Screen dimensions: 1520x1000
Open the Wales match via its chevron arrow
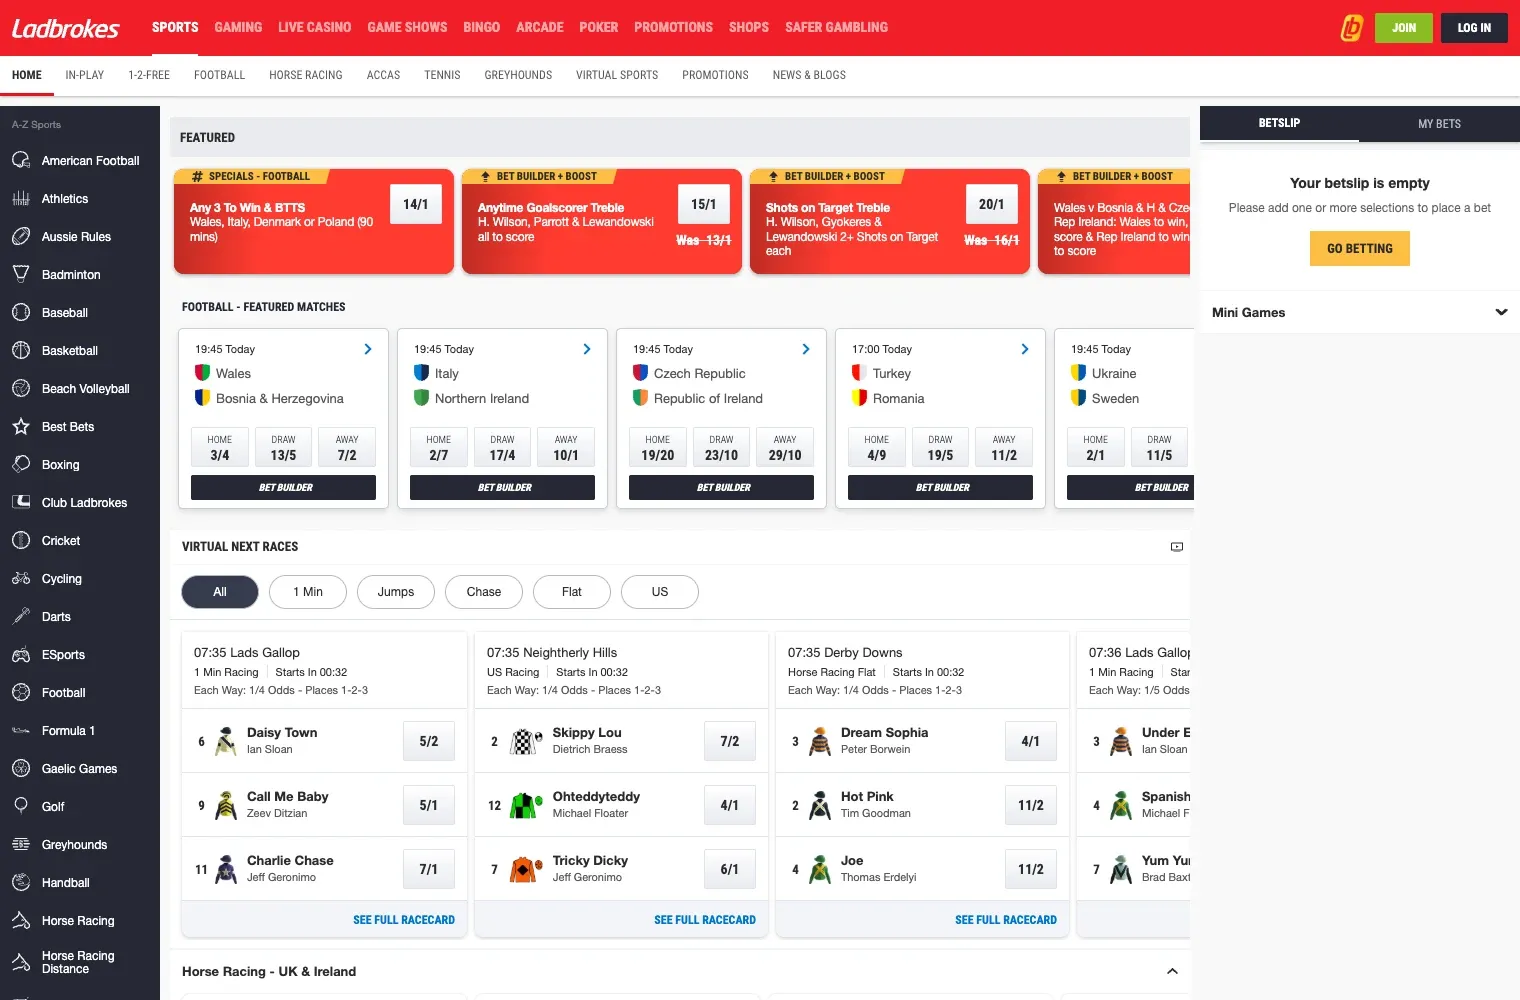[x=367, y=349]
